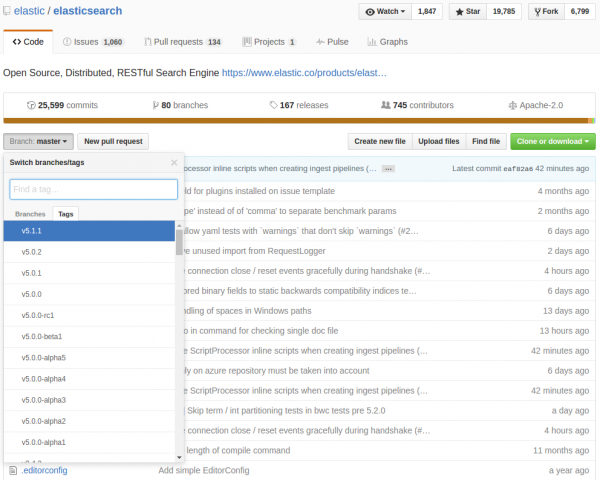Click the .editorconfig file icon
Image resolution: width=600 pixels, height=480 pixels.
[13, 470]
